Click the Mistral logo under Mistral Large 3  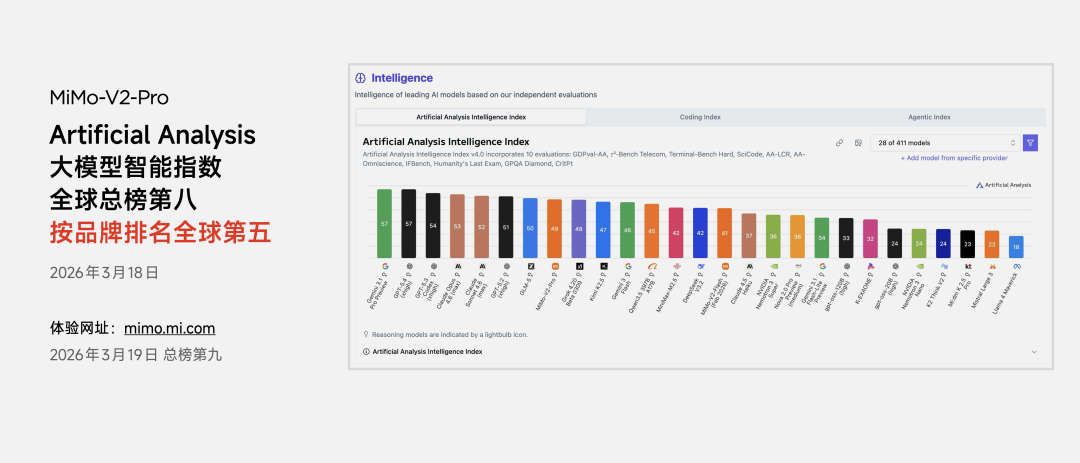click(992, 267)
